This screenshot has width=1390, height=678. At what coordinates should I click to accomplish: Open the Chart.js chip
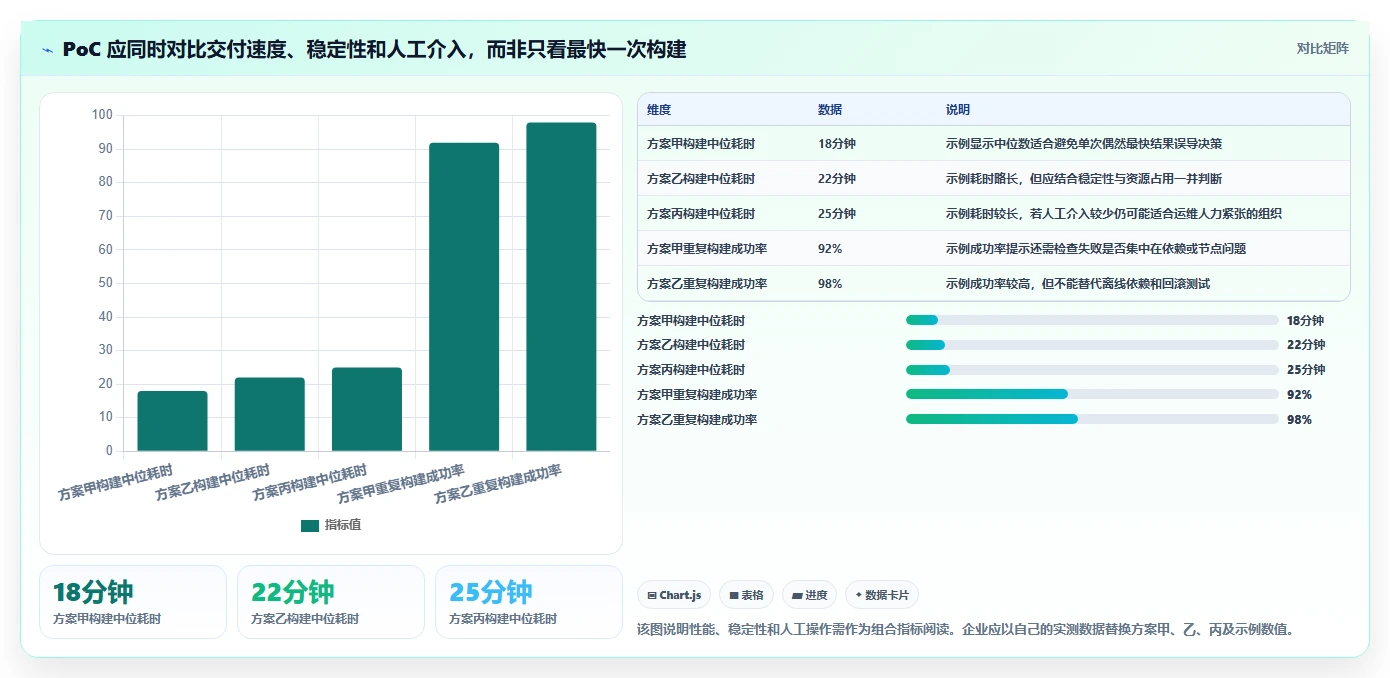tap(675, 595)
